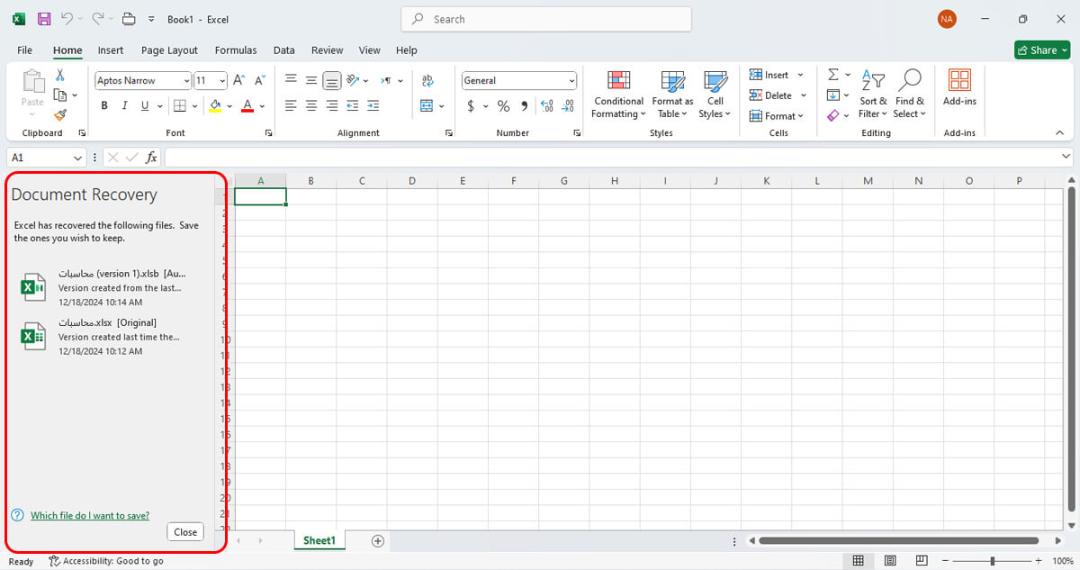Click the Borders icon

point(180,105)
